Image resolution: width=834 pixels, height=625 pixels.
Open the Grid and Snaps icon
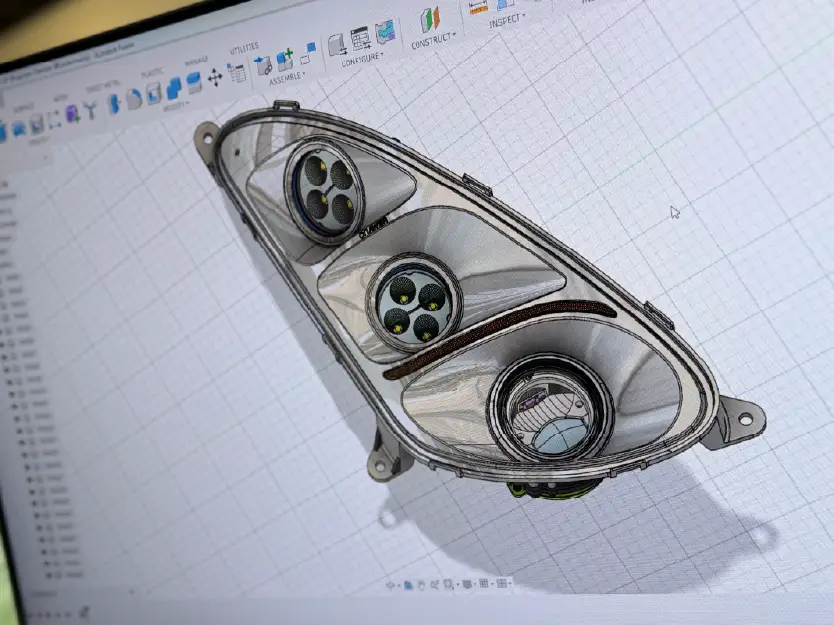(483, 584)
